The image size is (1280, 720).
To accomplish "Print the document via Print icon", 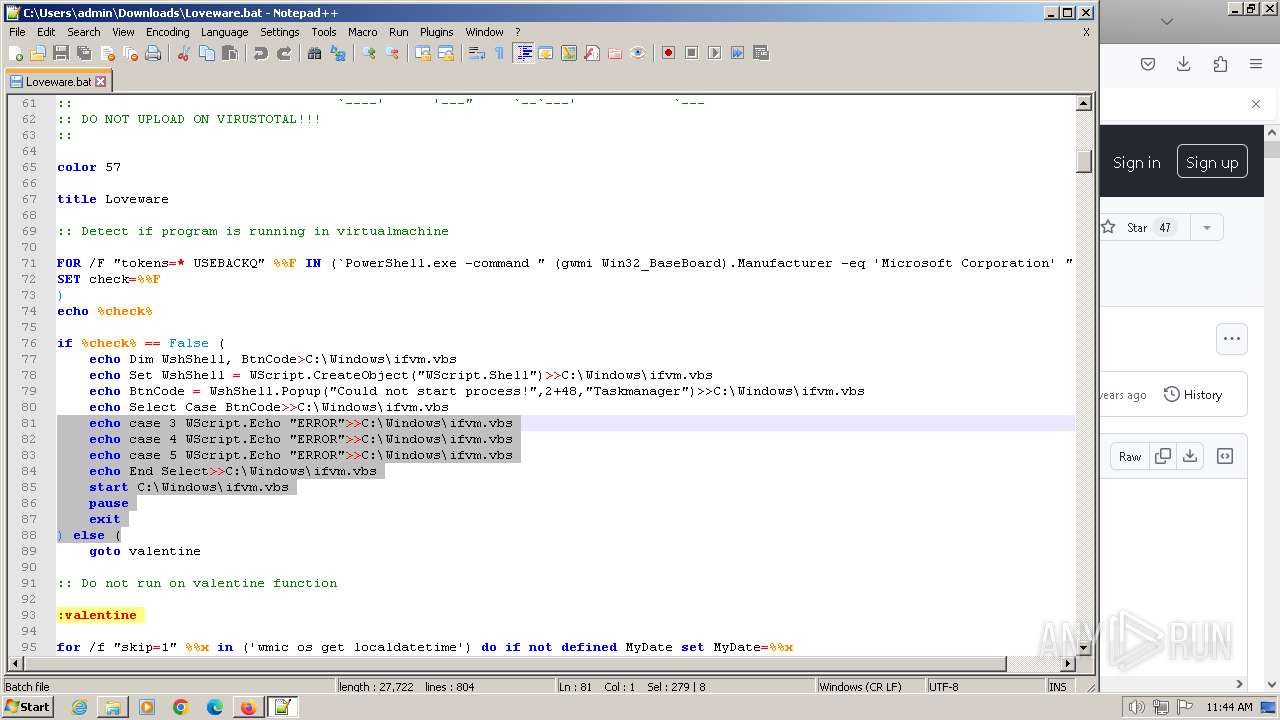I will click(153, 53).
